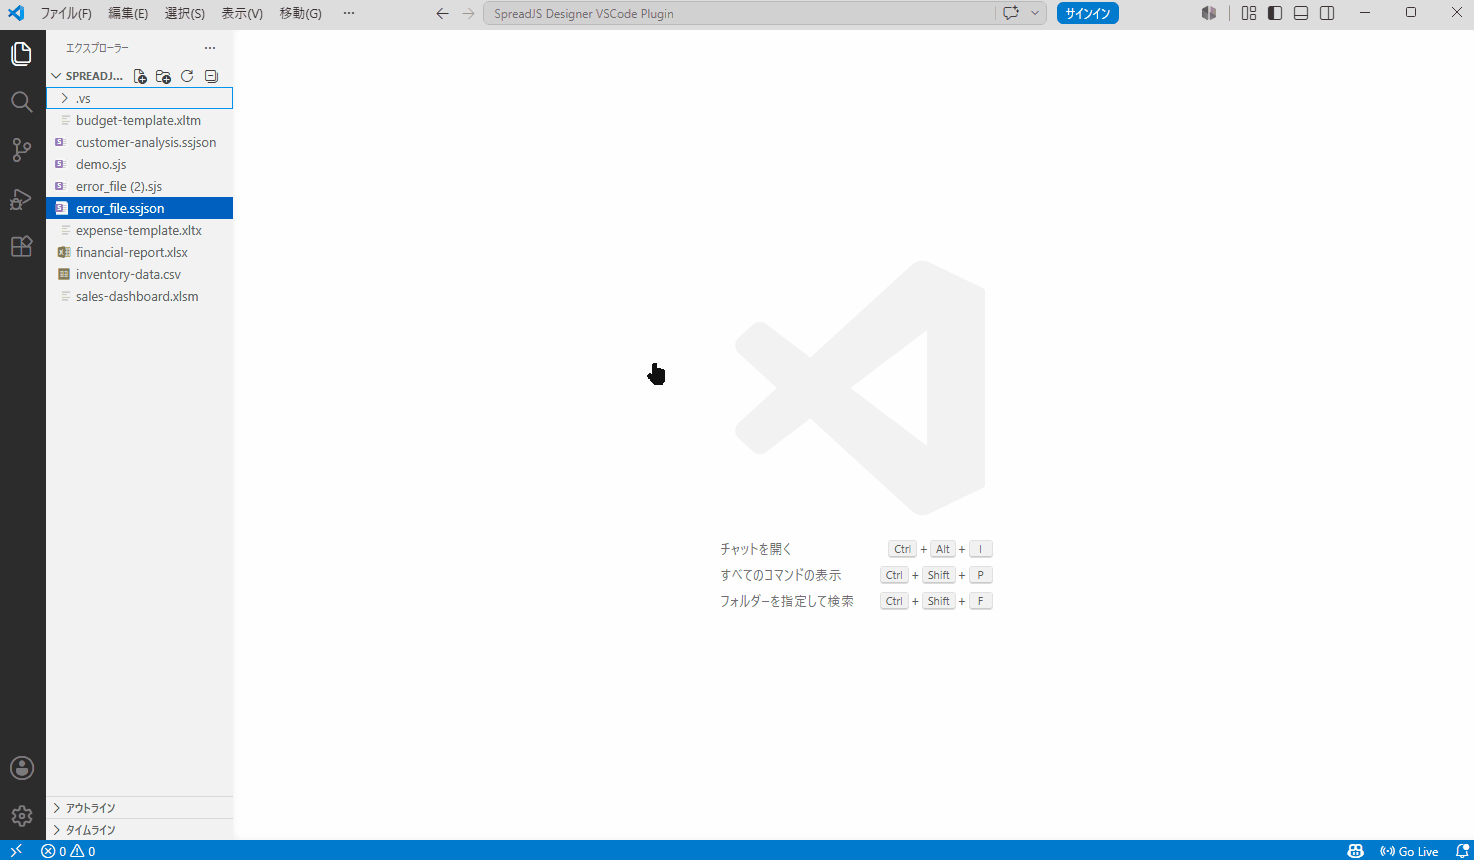This screenshot has height=860, width=1474.
Task: Open the Search view in activity bar
Action: pos(22,102)
